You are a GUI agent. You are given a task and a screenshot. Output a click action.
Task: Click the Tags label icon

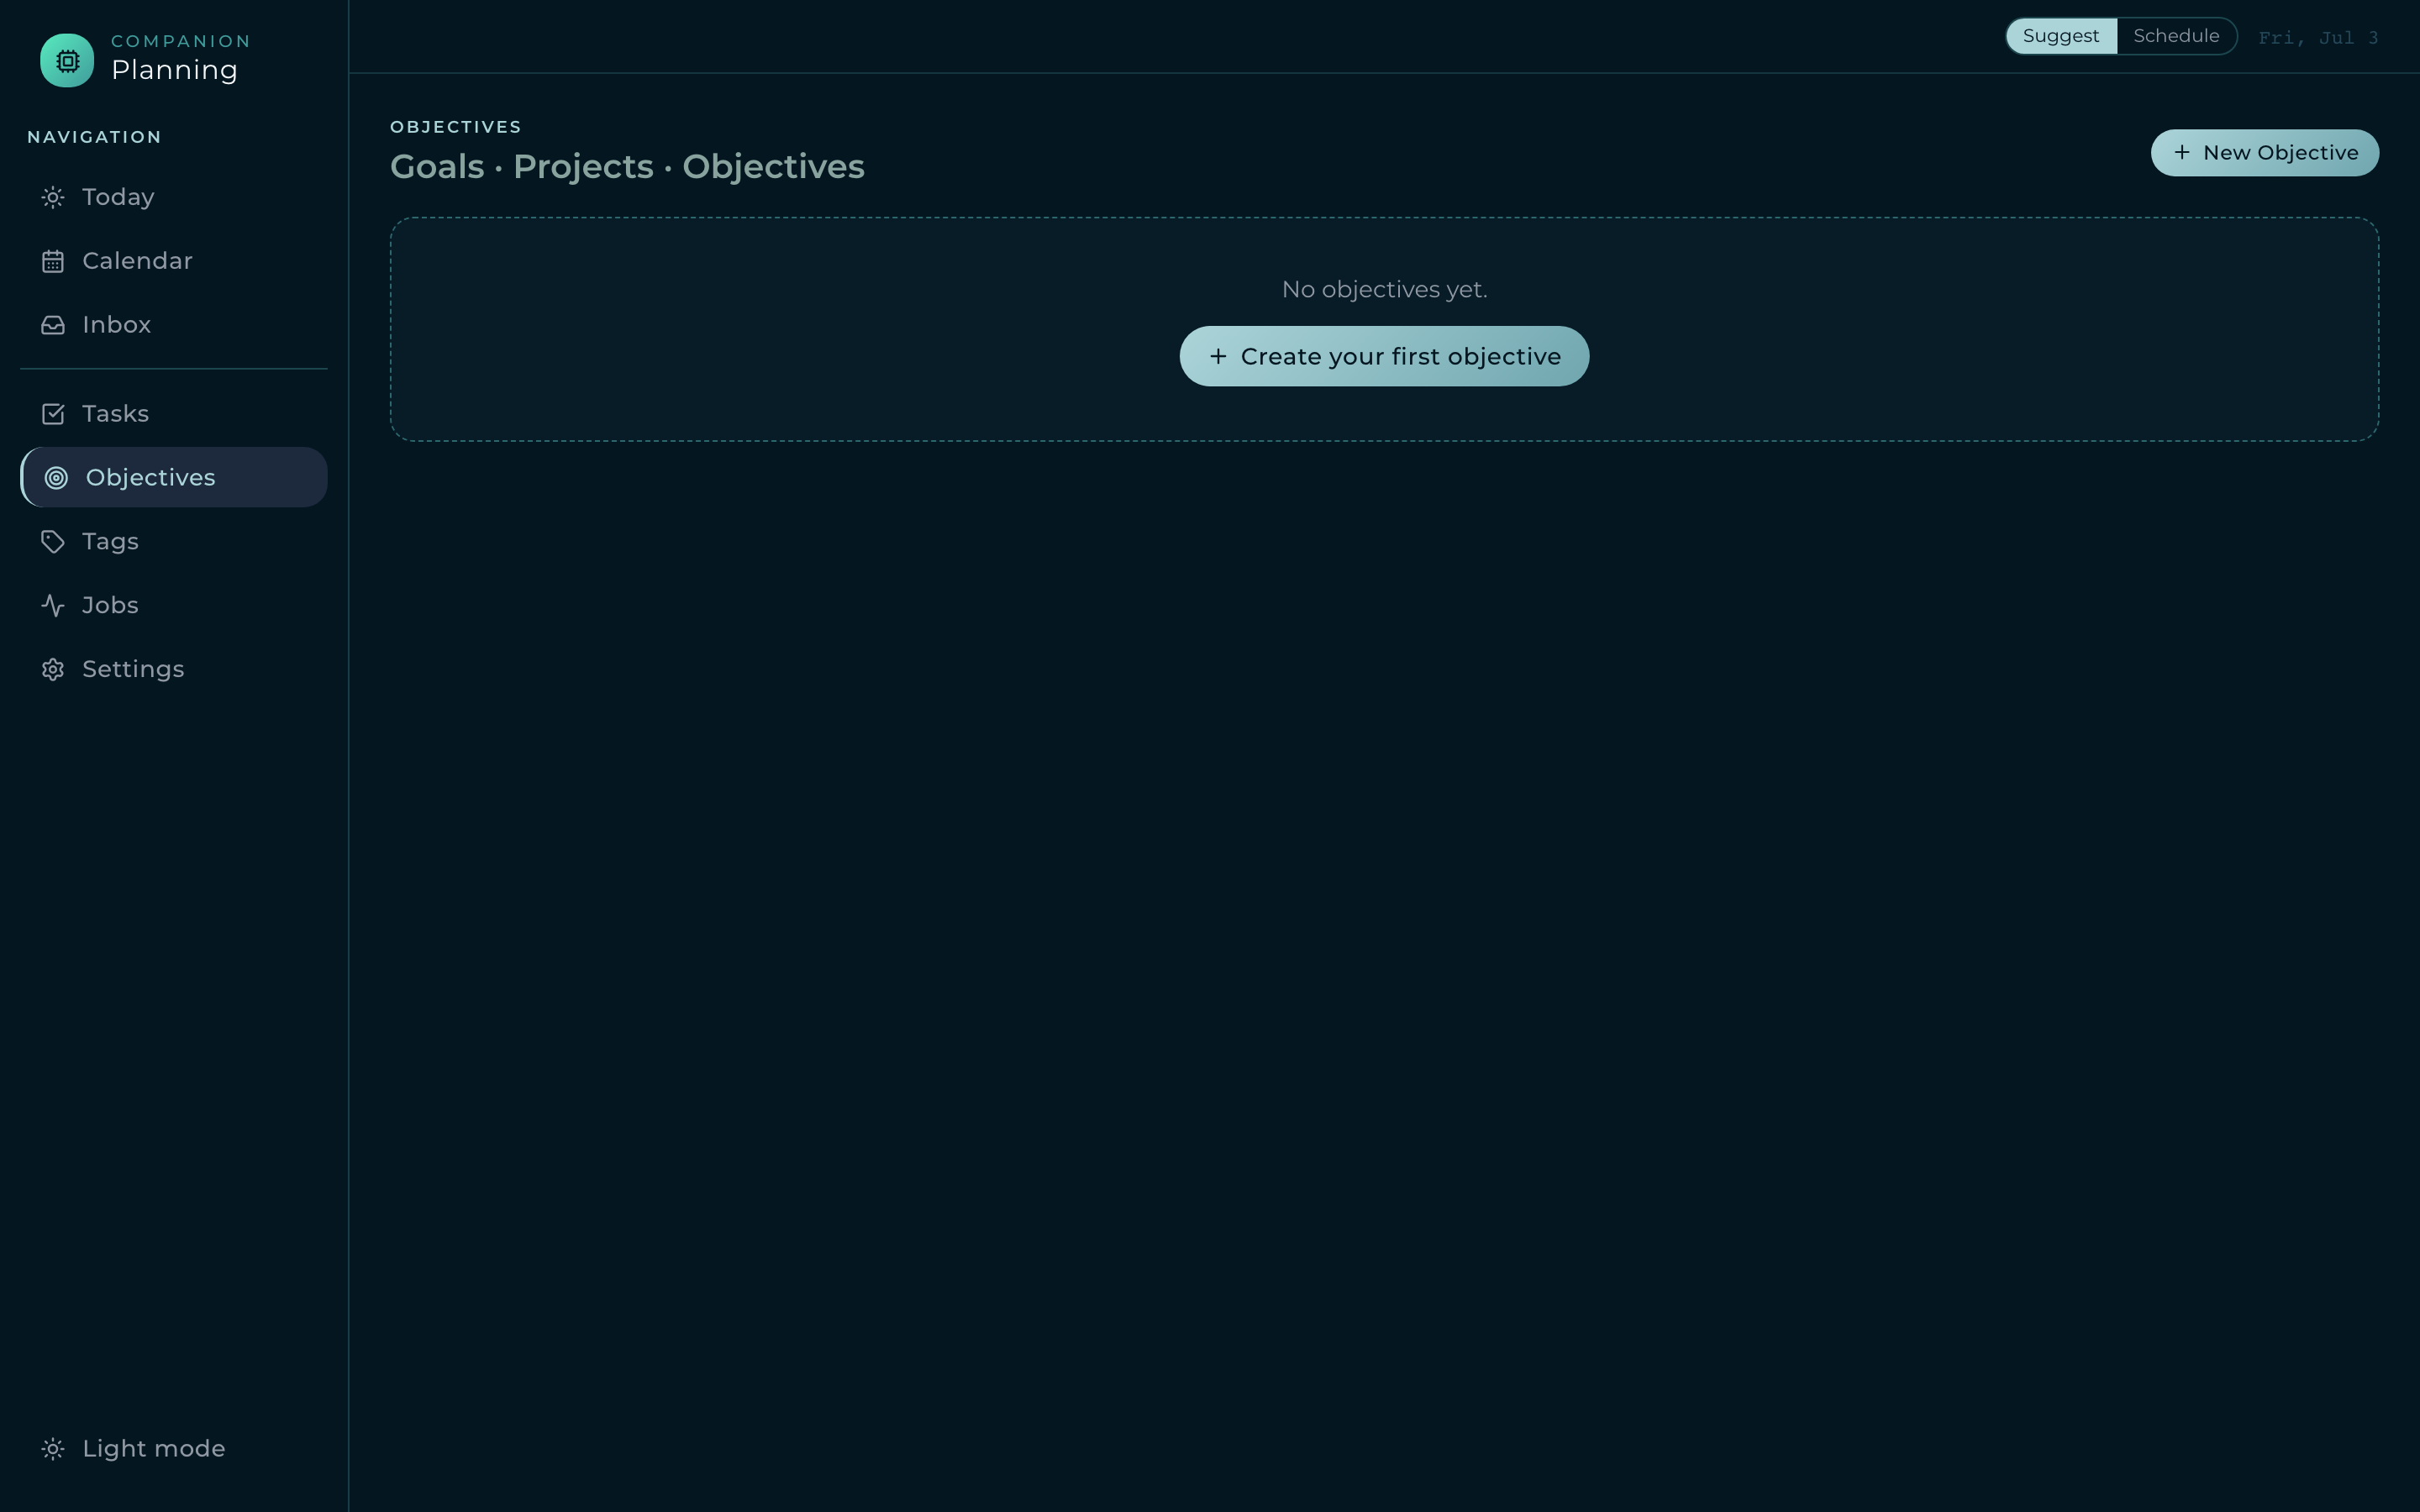[53, 542]
